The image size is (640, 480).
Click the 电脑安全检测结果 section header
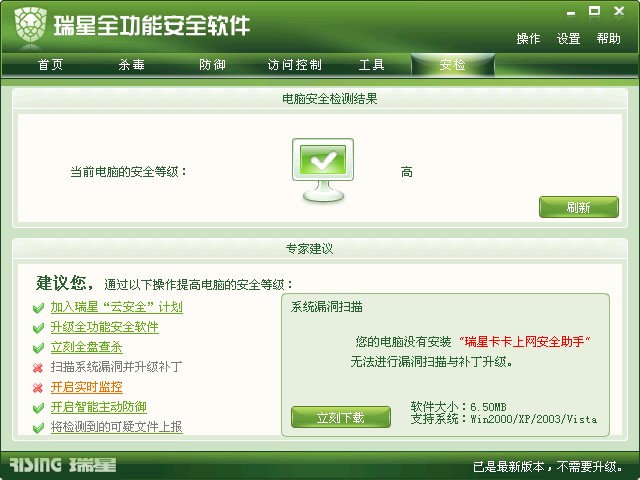click(329, 99)
